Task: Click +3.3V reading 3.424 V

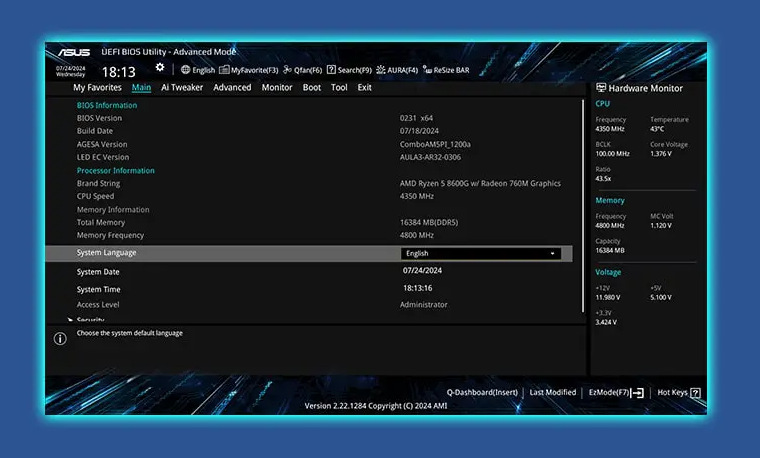Action: (x=606, y=322)
